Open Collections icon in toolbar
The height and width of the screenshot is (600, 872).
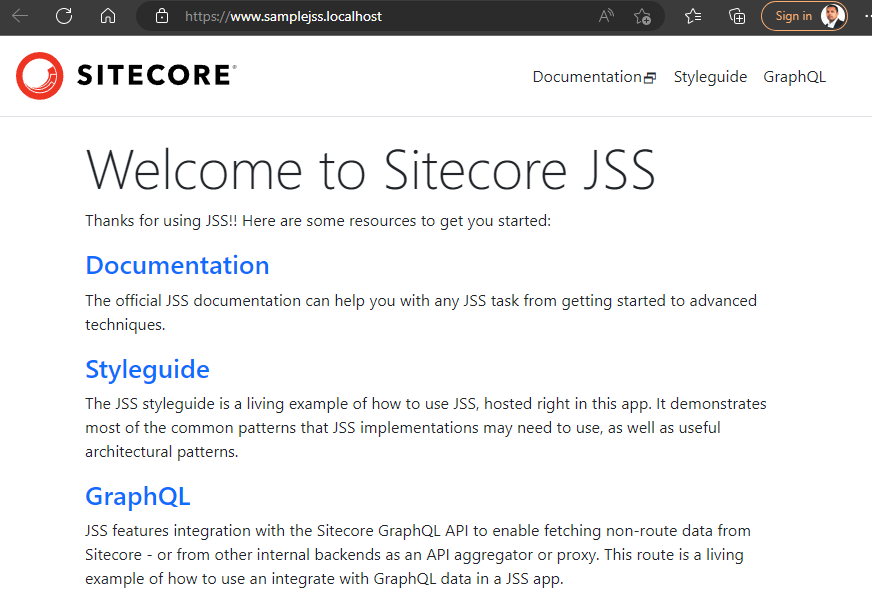tap(737, 16)
